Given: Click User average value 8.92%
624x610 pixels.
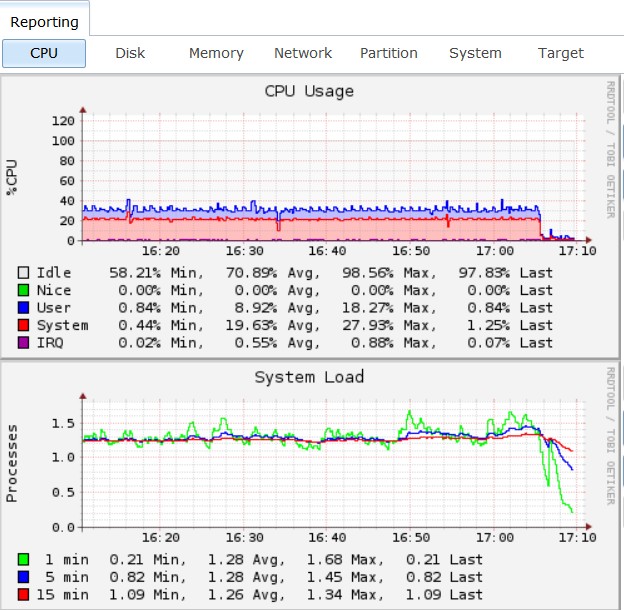Looking at the screenshot, I should pos(256,308).
